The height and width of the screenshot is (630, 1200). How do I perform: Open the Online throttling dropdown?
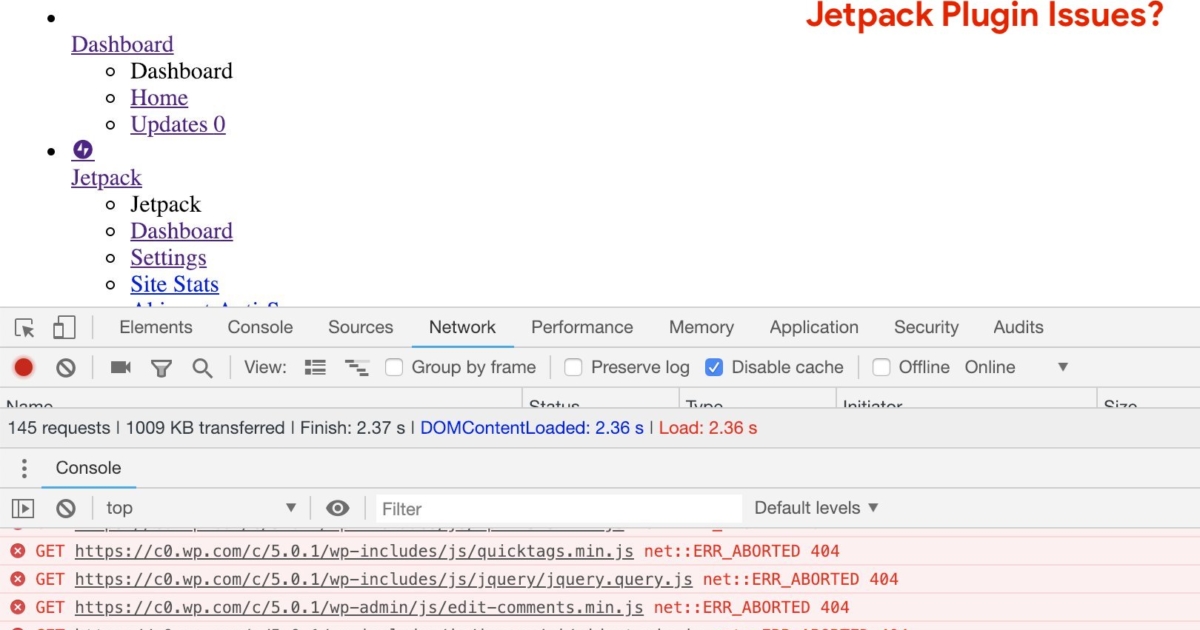coord(1016,368)
